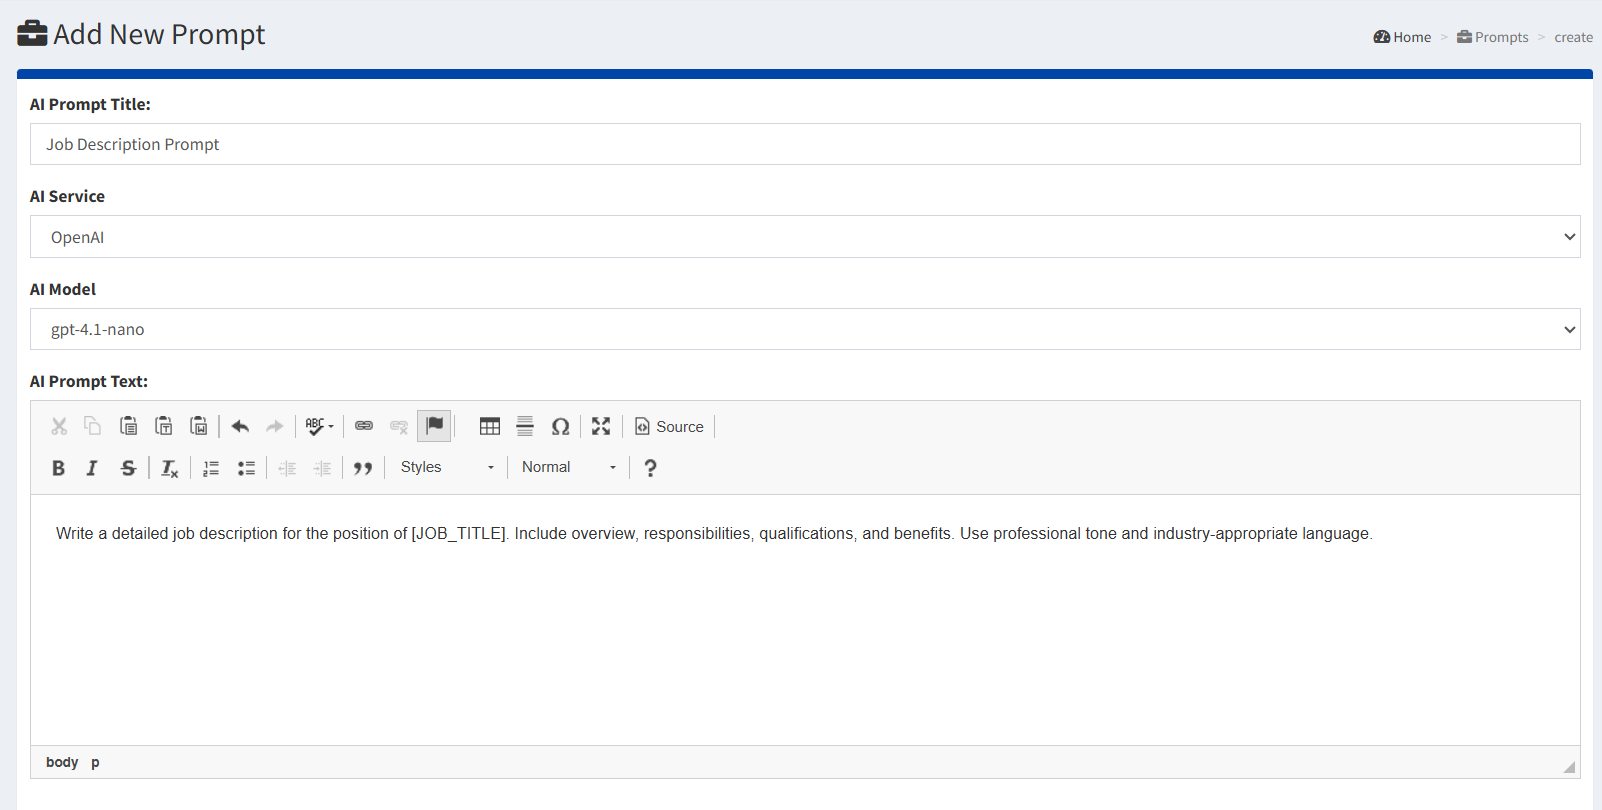Insert a table using the table icon
Screen dimensions: 1602x810
[x=489, y=427]
